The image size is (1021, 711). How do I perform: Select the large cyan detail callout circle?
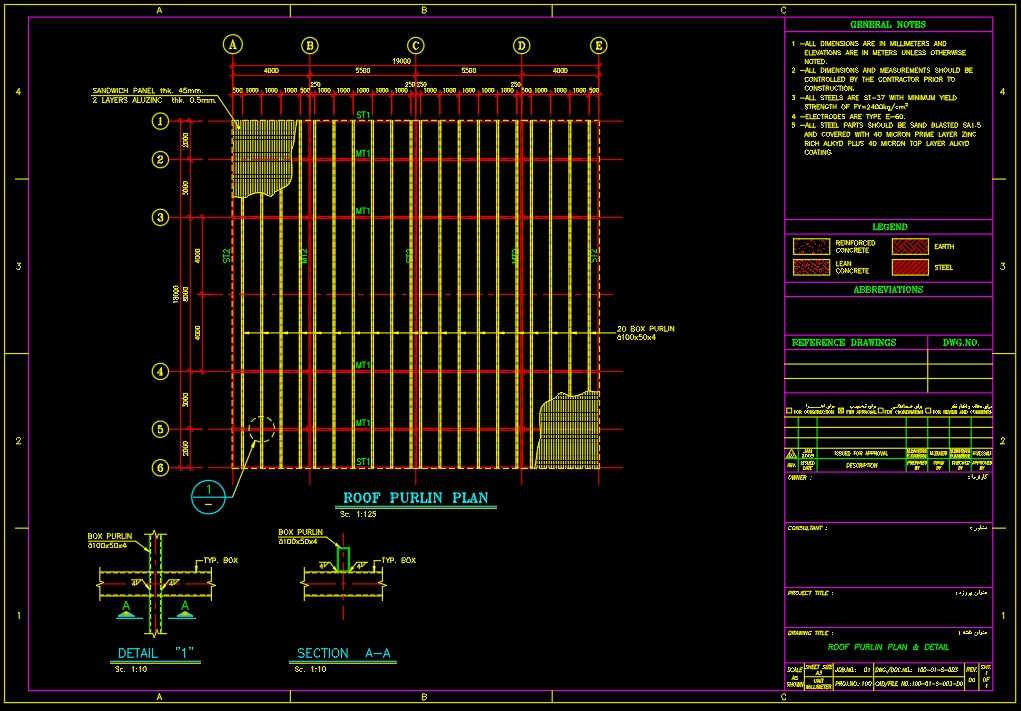coord(208,495)
